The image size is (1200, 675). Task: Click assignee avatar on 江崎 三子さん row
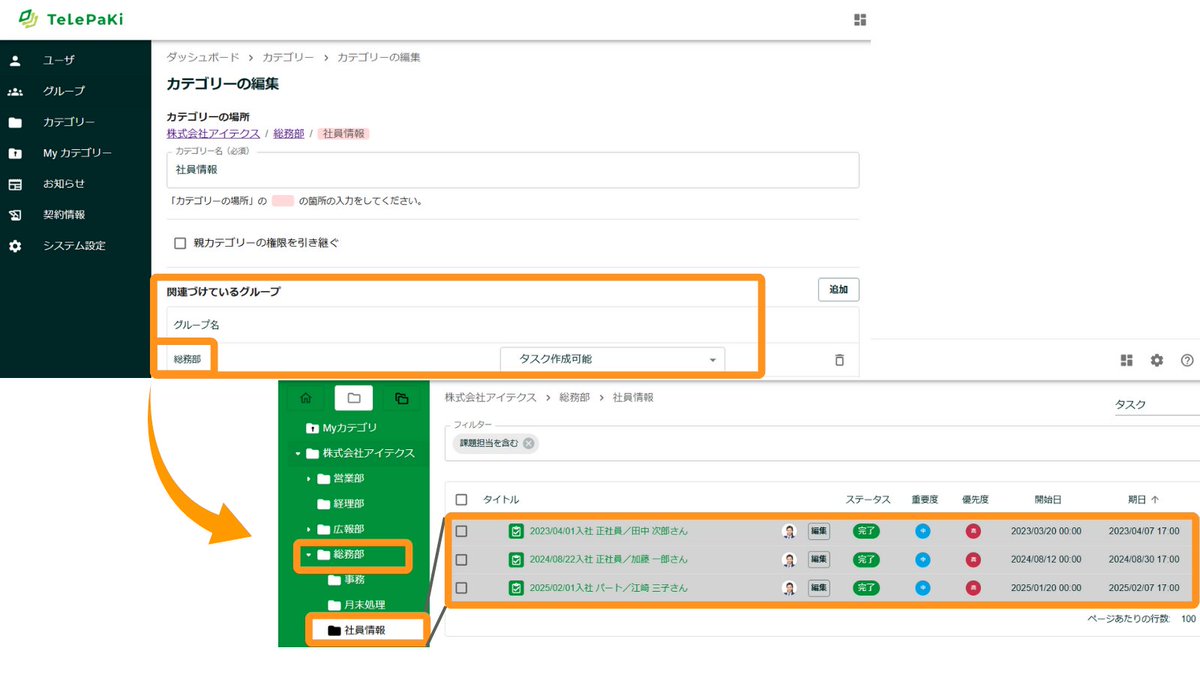point(789,588)
